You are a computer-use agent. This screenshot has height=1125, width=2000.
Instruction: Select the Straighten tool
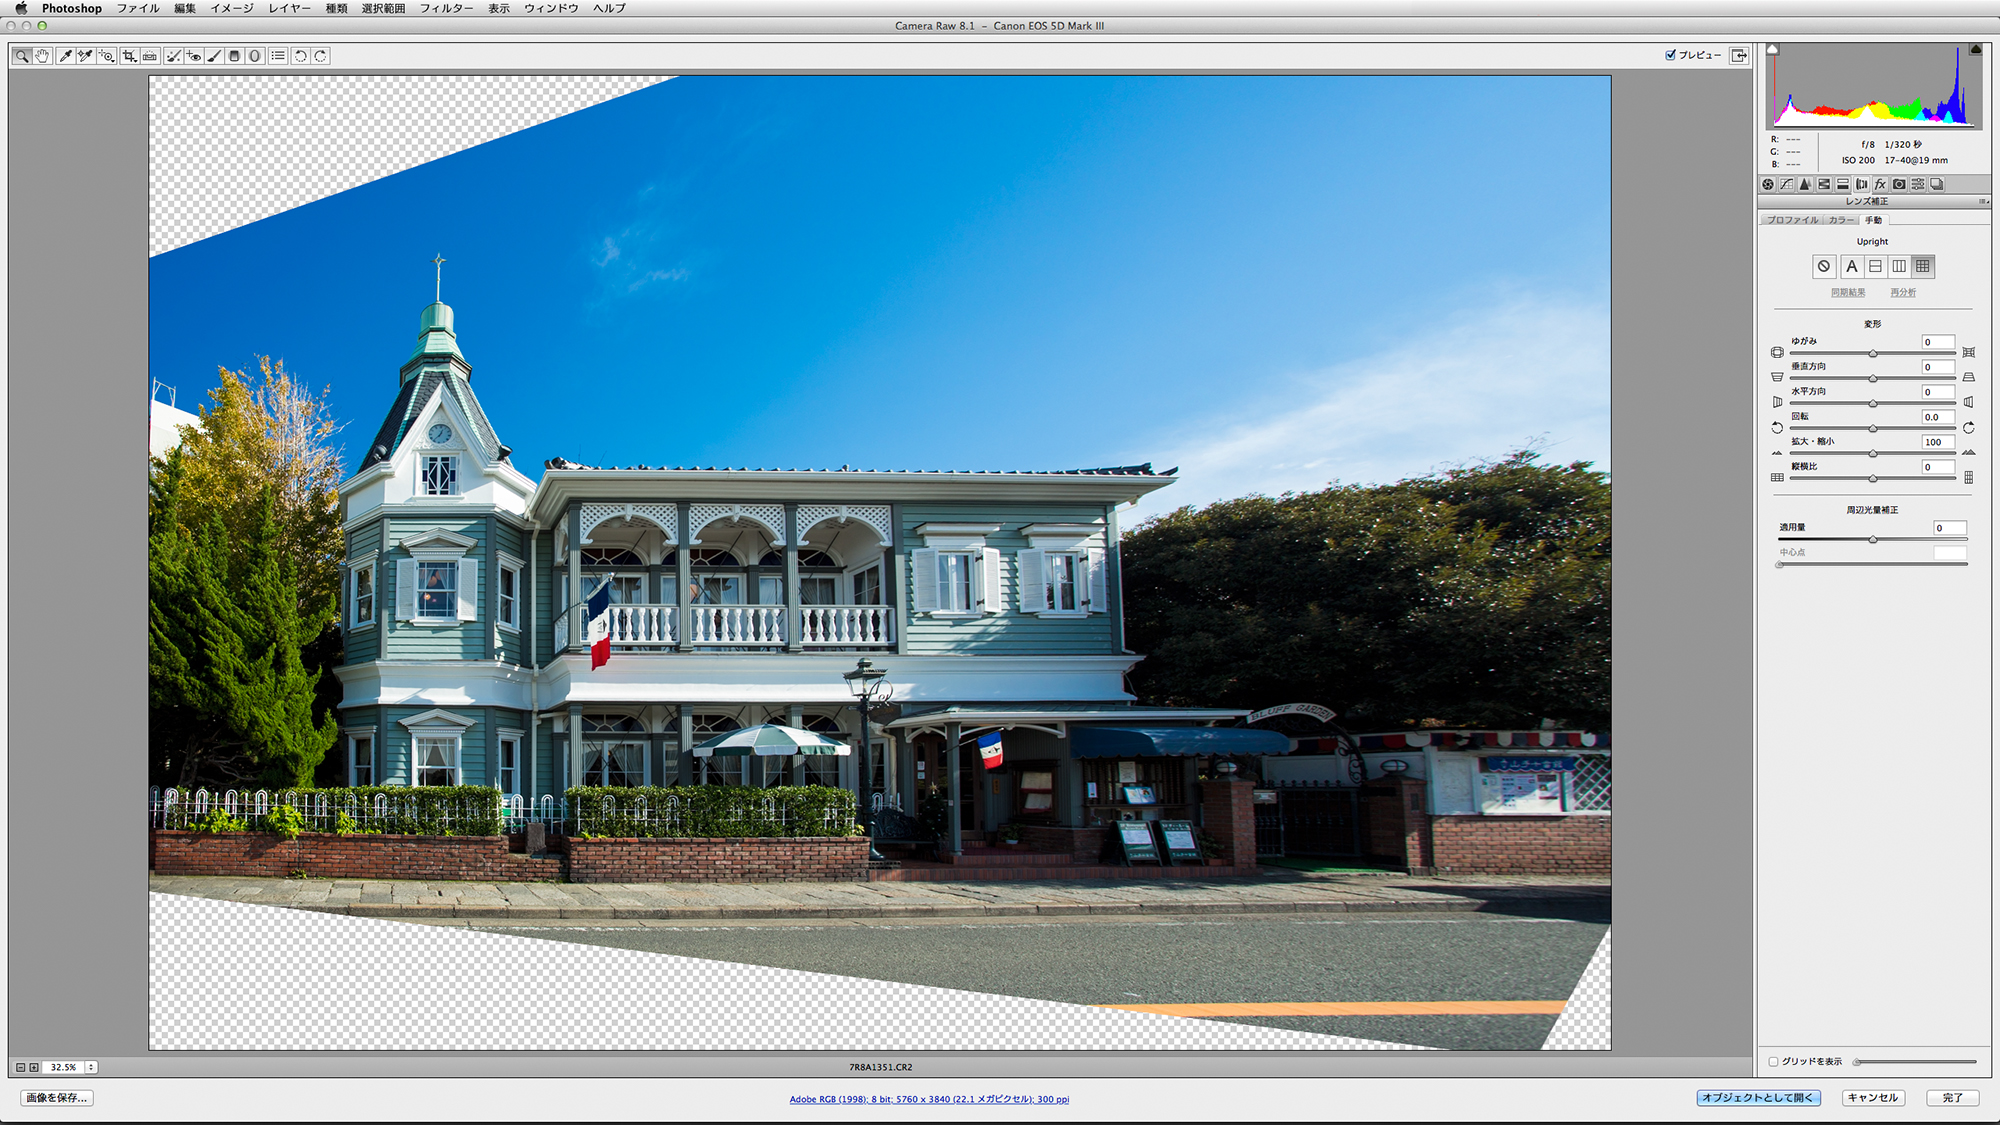click(150, 56)
